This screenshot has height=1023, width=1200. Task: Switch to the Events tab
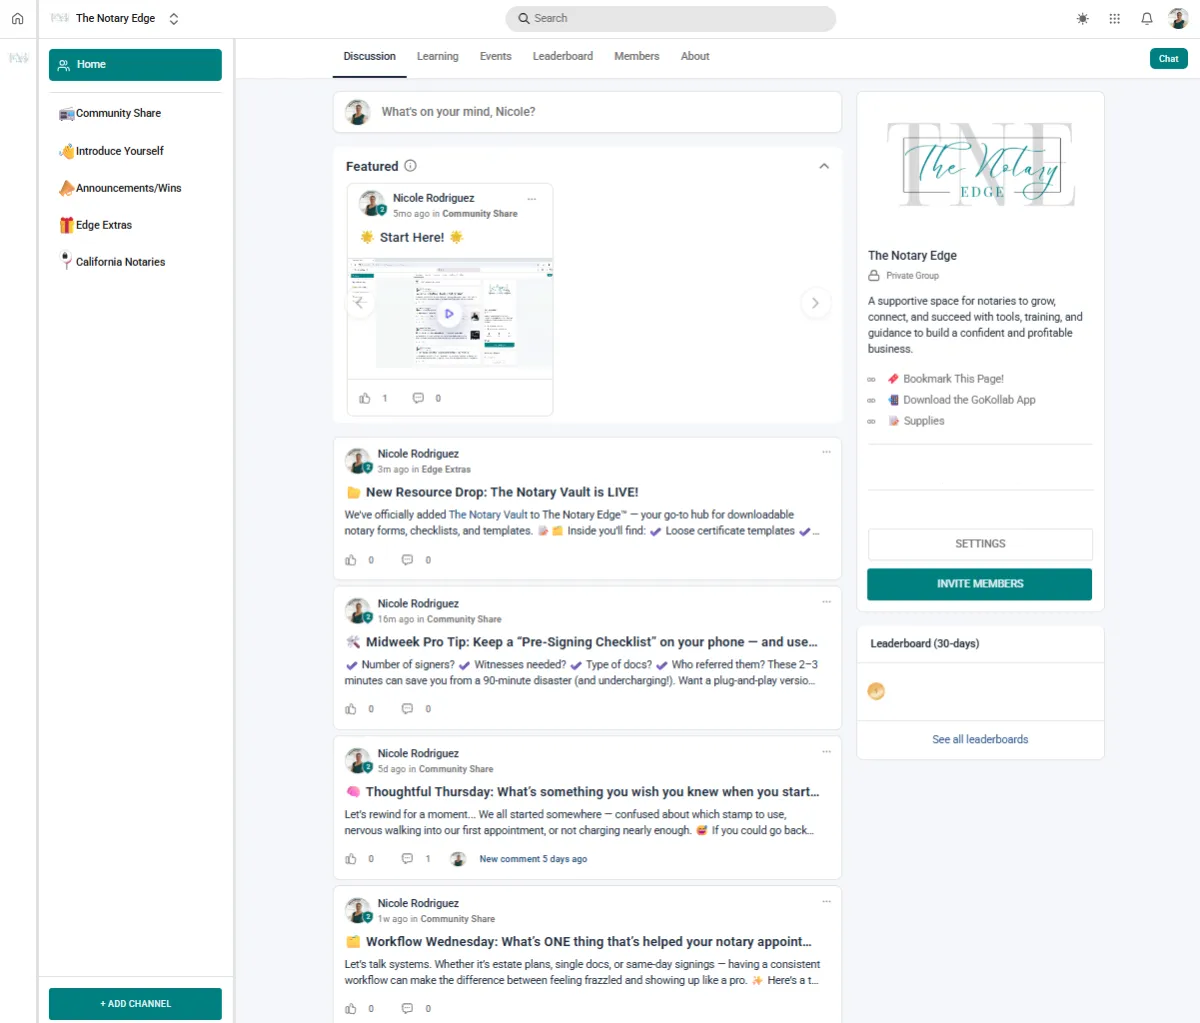click(x=495, y=56)
